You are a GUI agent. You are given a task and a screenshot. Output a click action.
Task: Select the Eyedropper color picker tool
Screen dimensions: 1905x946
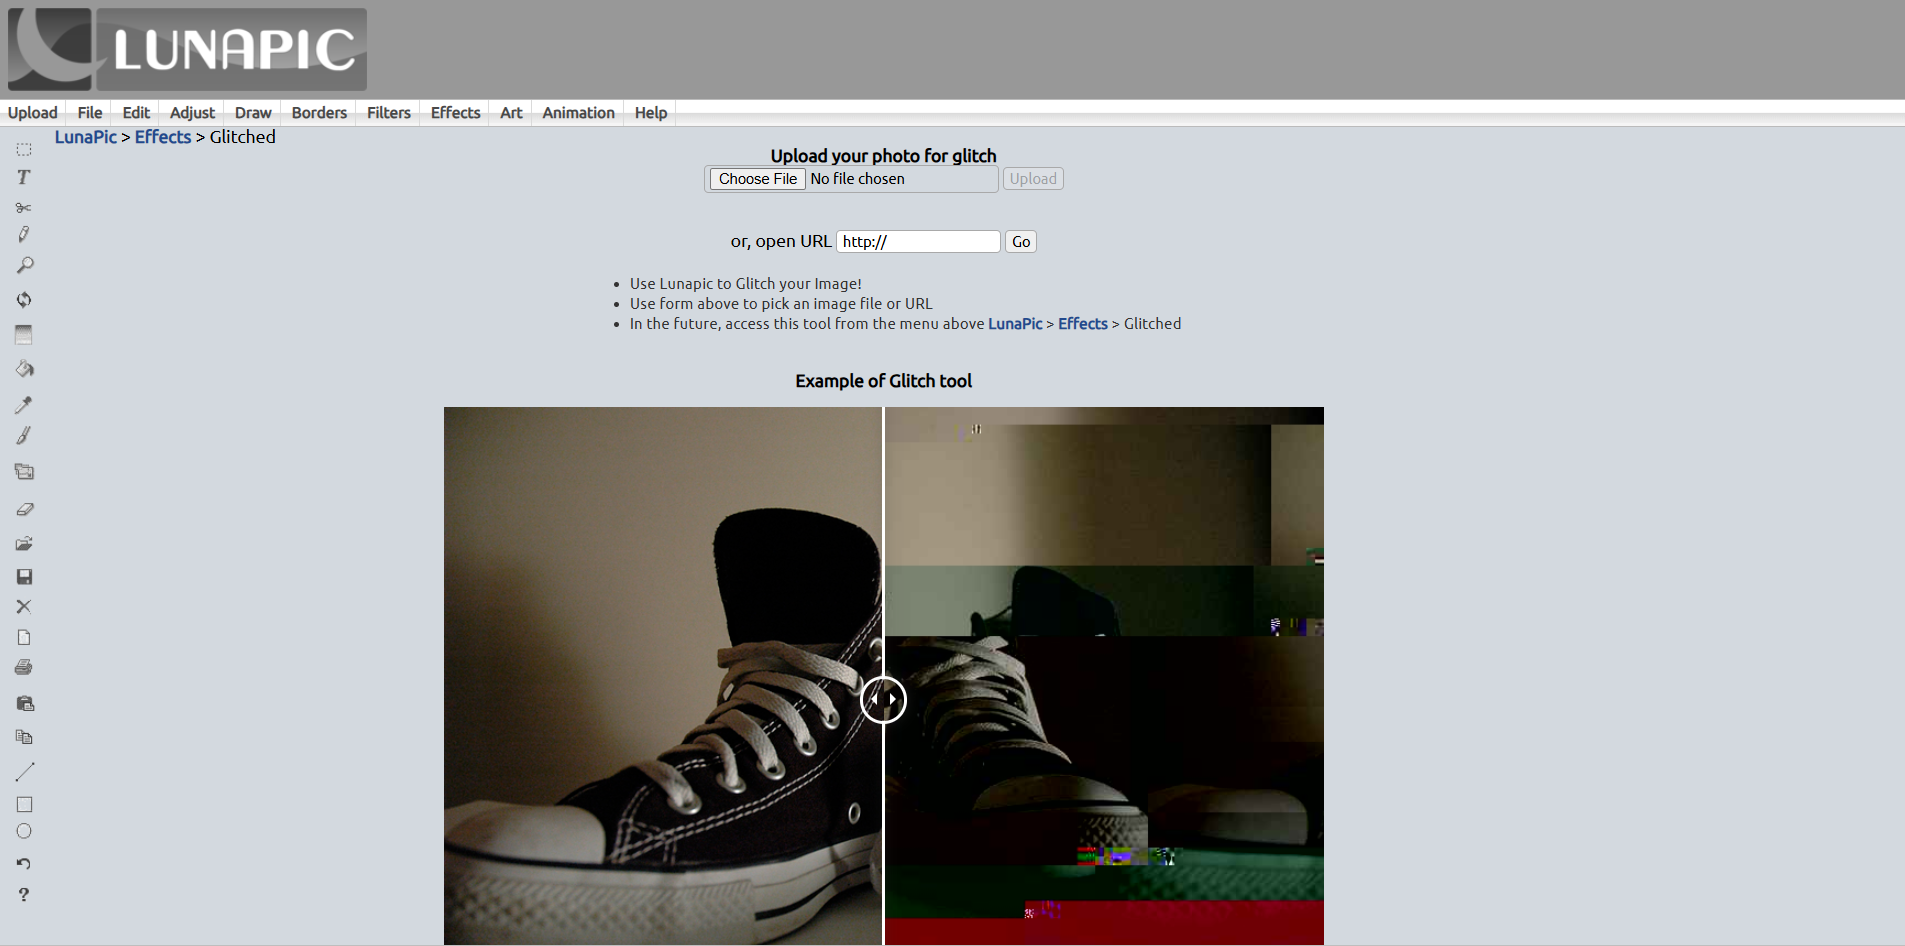coord(24,404)
